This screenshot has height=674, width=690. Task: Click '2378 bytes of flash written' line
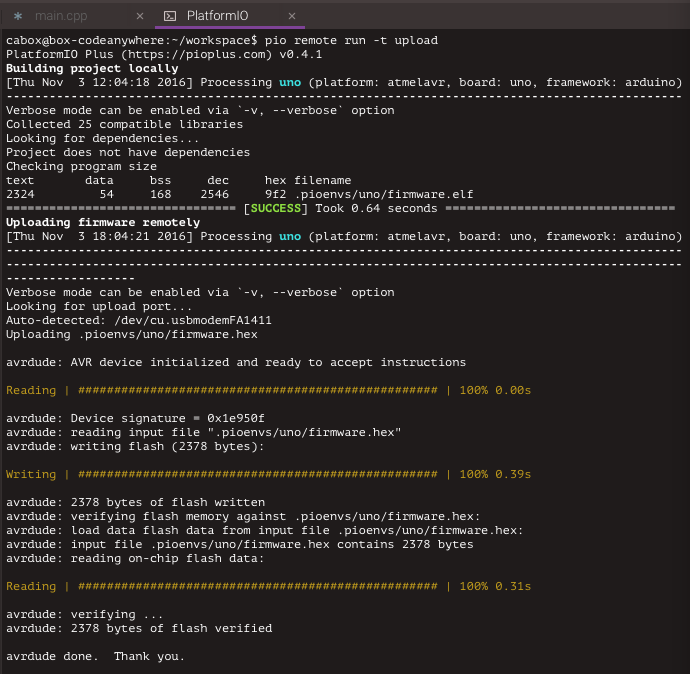(x=136, y=502)
